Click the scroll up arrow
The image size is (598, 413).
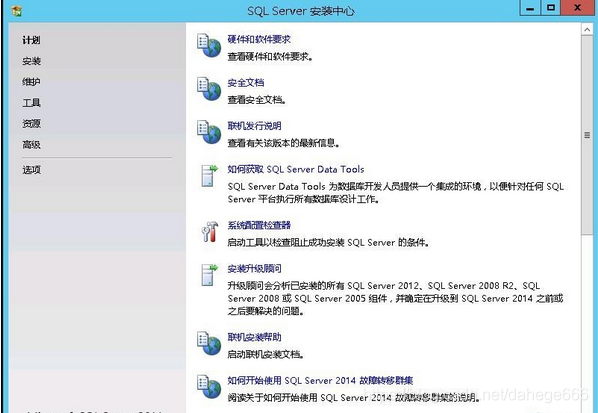(x=587, y=29)
